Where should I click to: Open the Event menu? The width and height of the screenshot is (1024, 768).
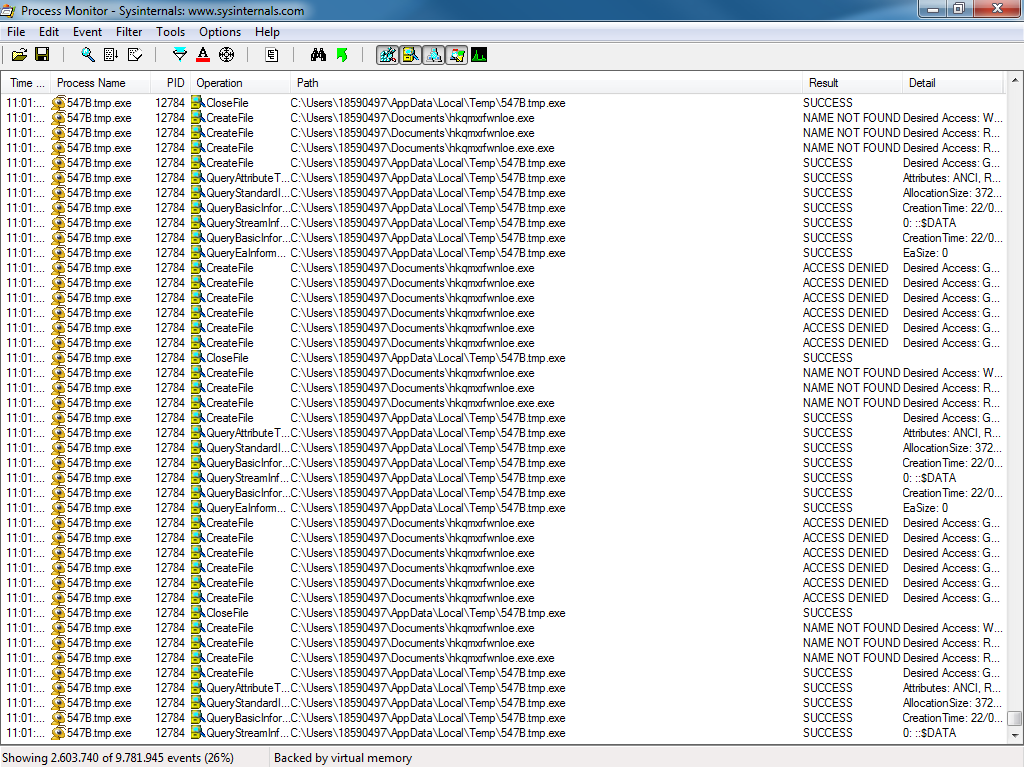coord(88,32)
